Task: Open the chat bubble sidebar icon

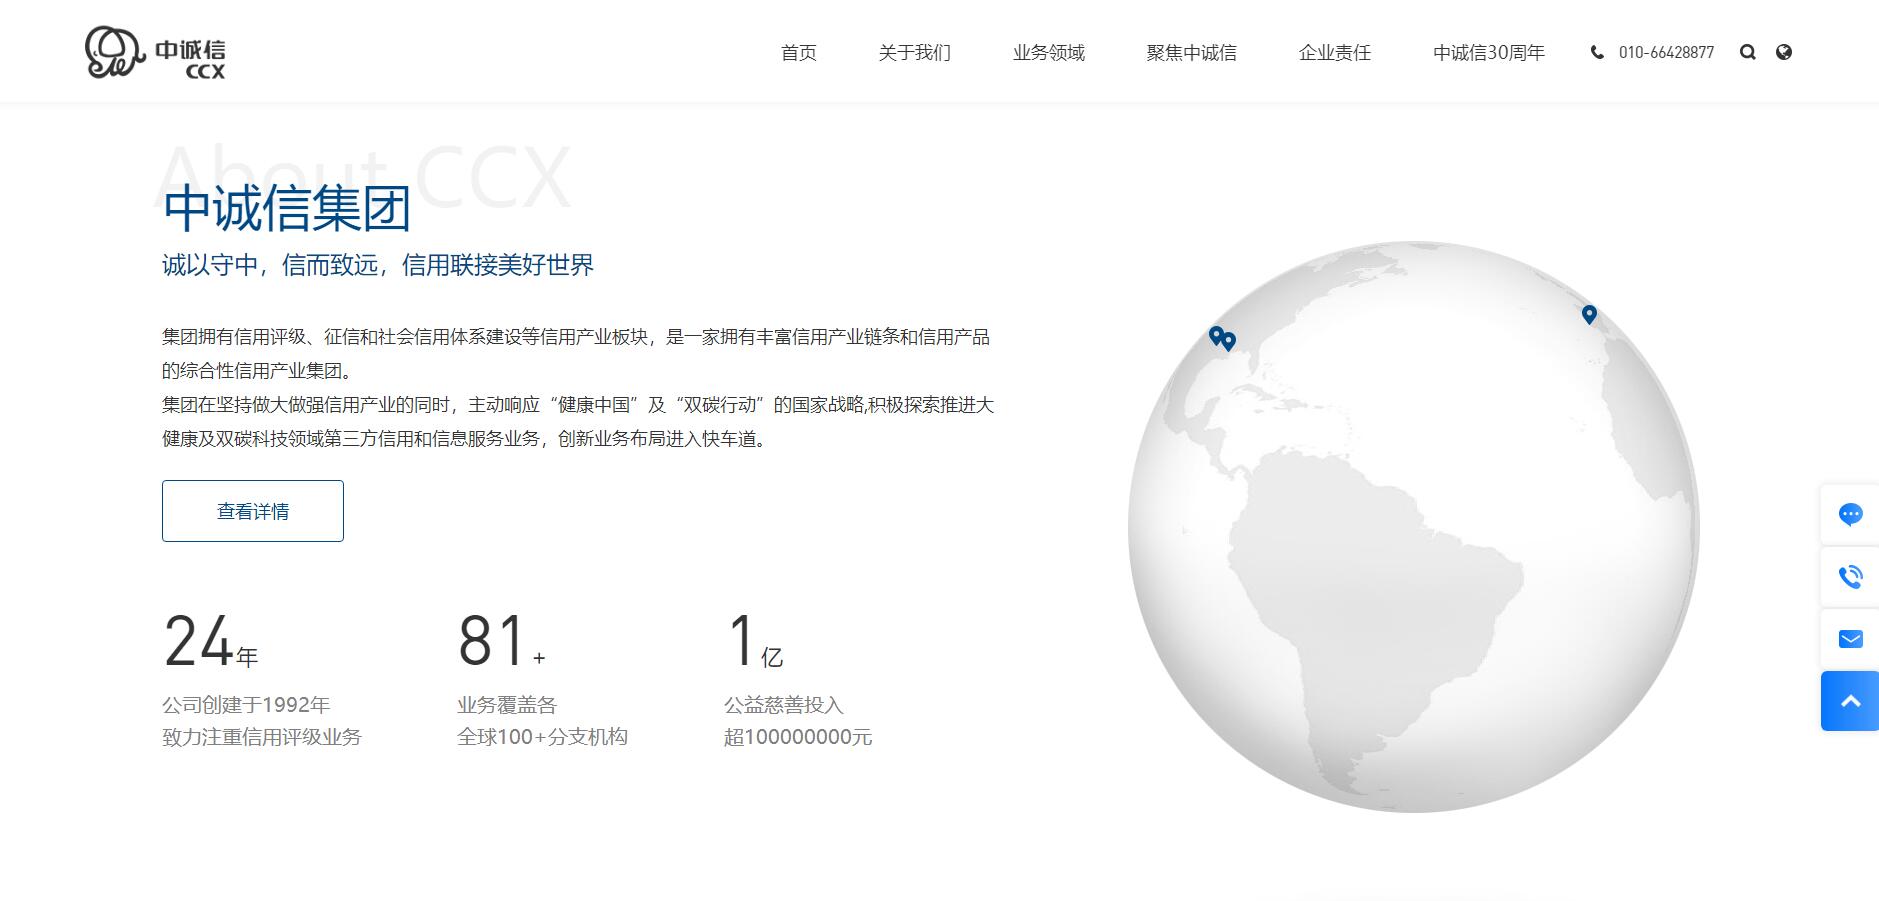Action: (x=1850, y=514)
